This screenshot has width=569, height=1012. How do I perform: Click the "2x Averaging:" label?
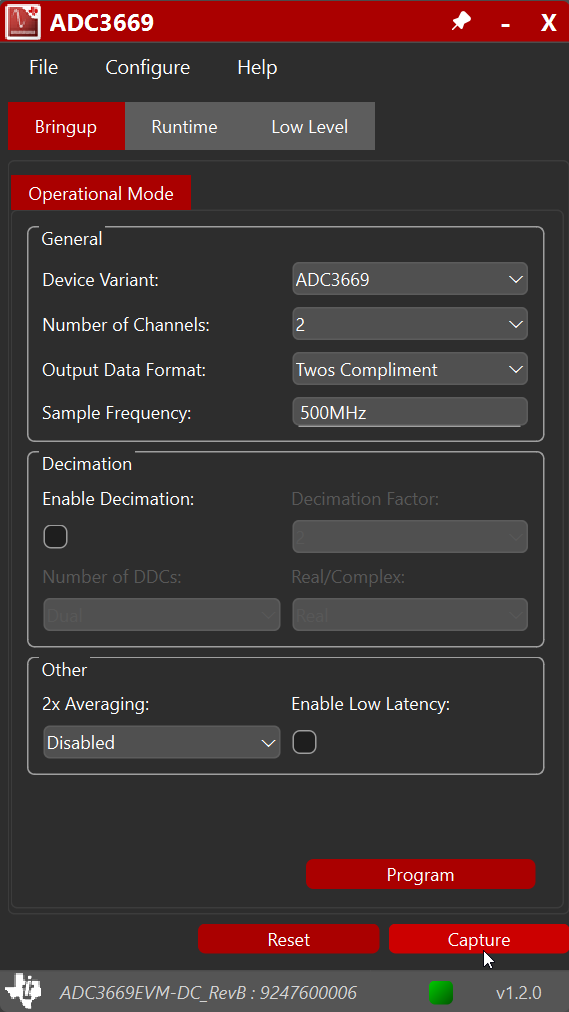95,704
